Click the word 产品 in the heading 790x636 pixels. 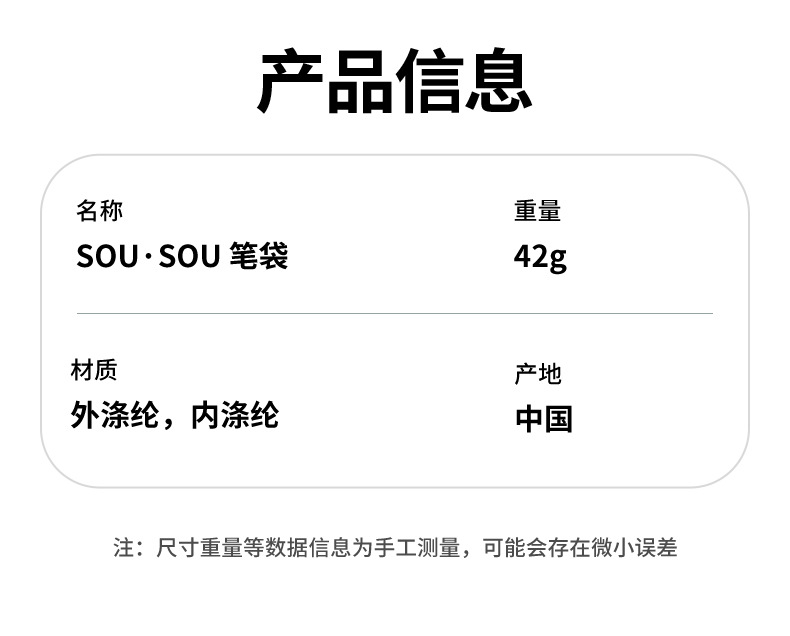(x=326, y=82)
